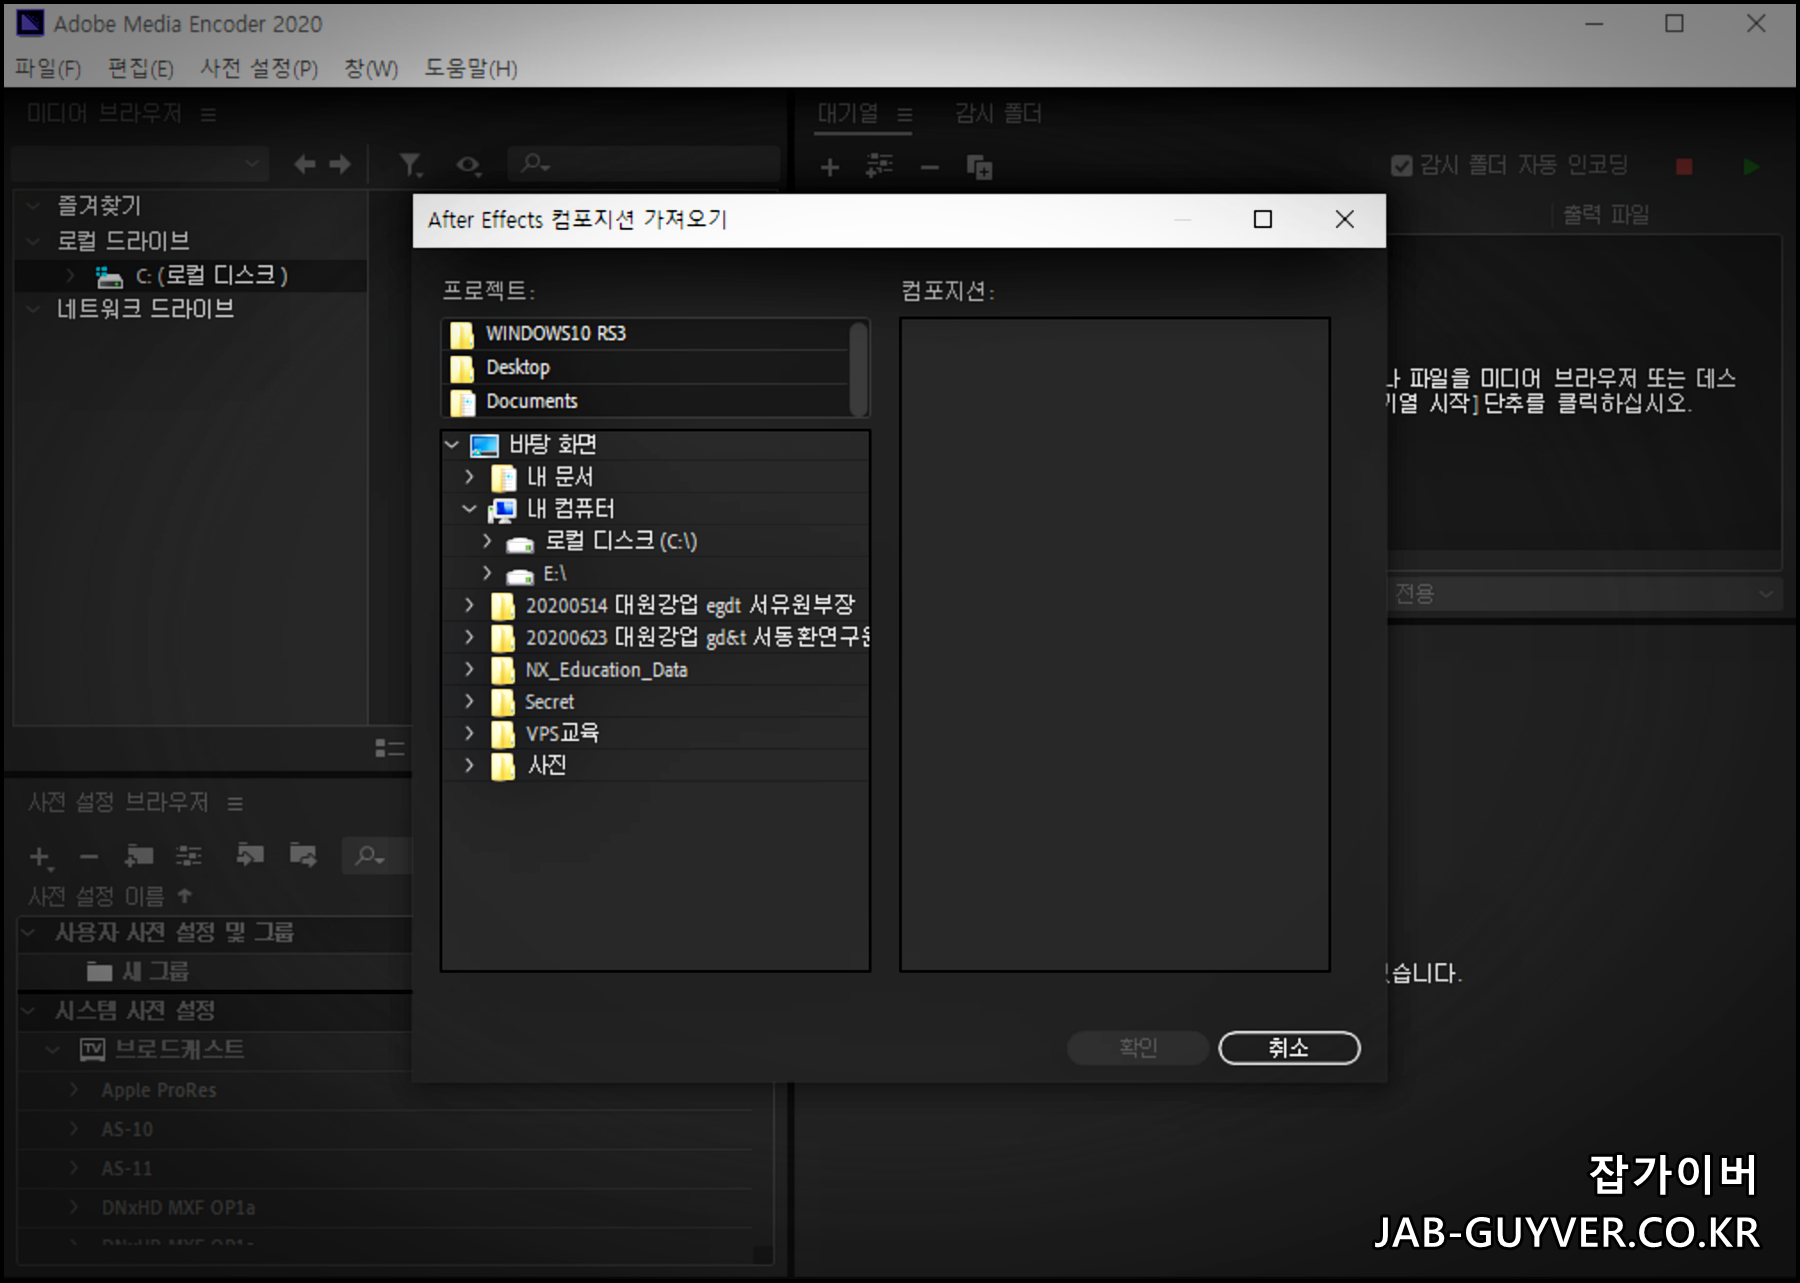Open the 창(W) menu
The height and width of the screenshot is (1283, 1800).
[371, 68]
